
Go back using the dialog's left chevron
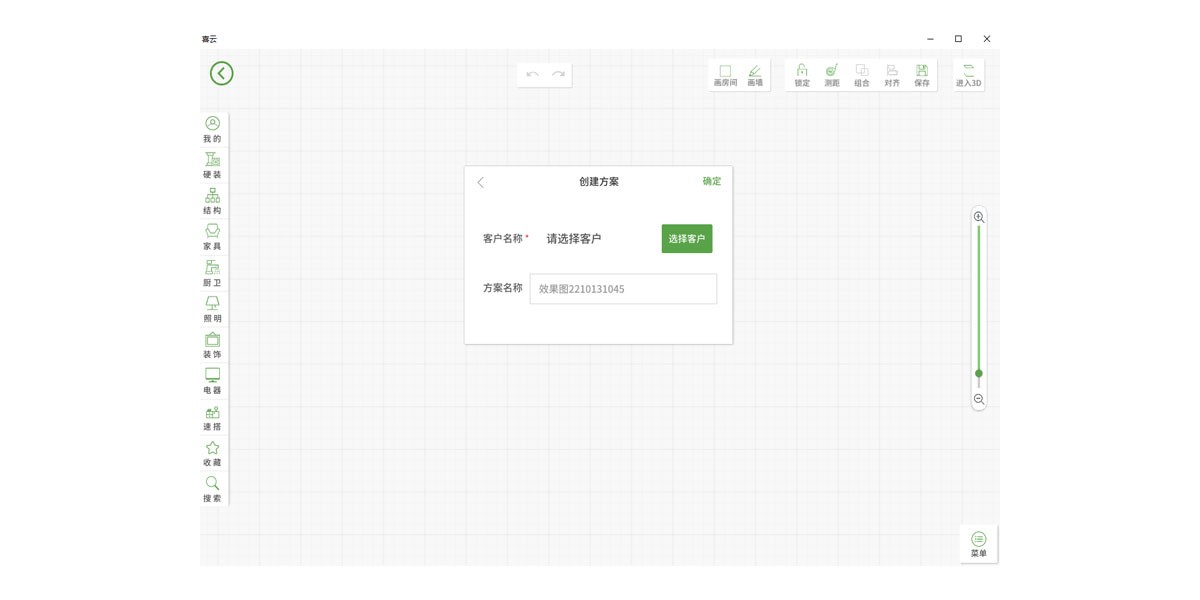481,182
